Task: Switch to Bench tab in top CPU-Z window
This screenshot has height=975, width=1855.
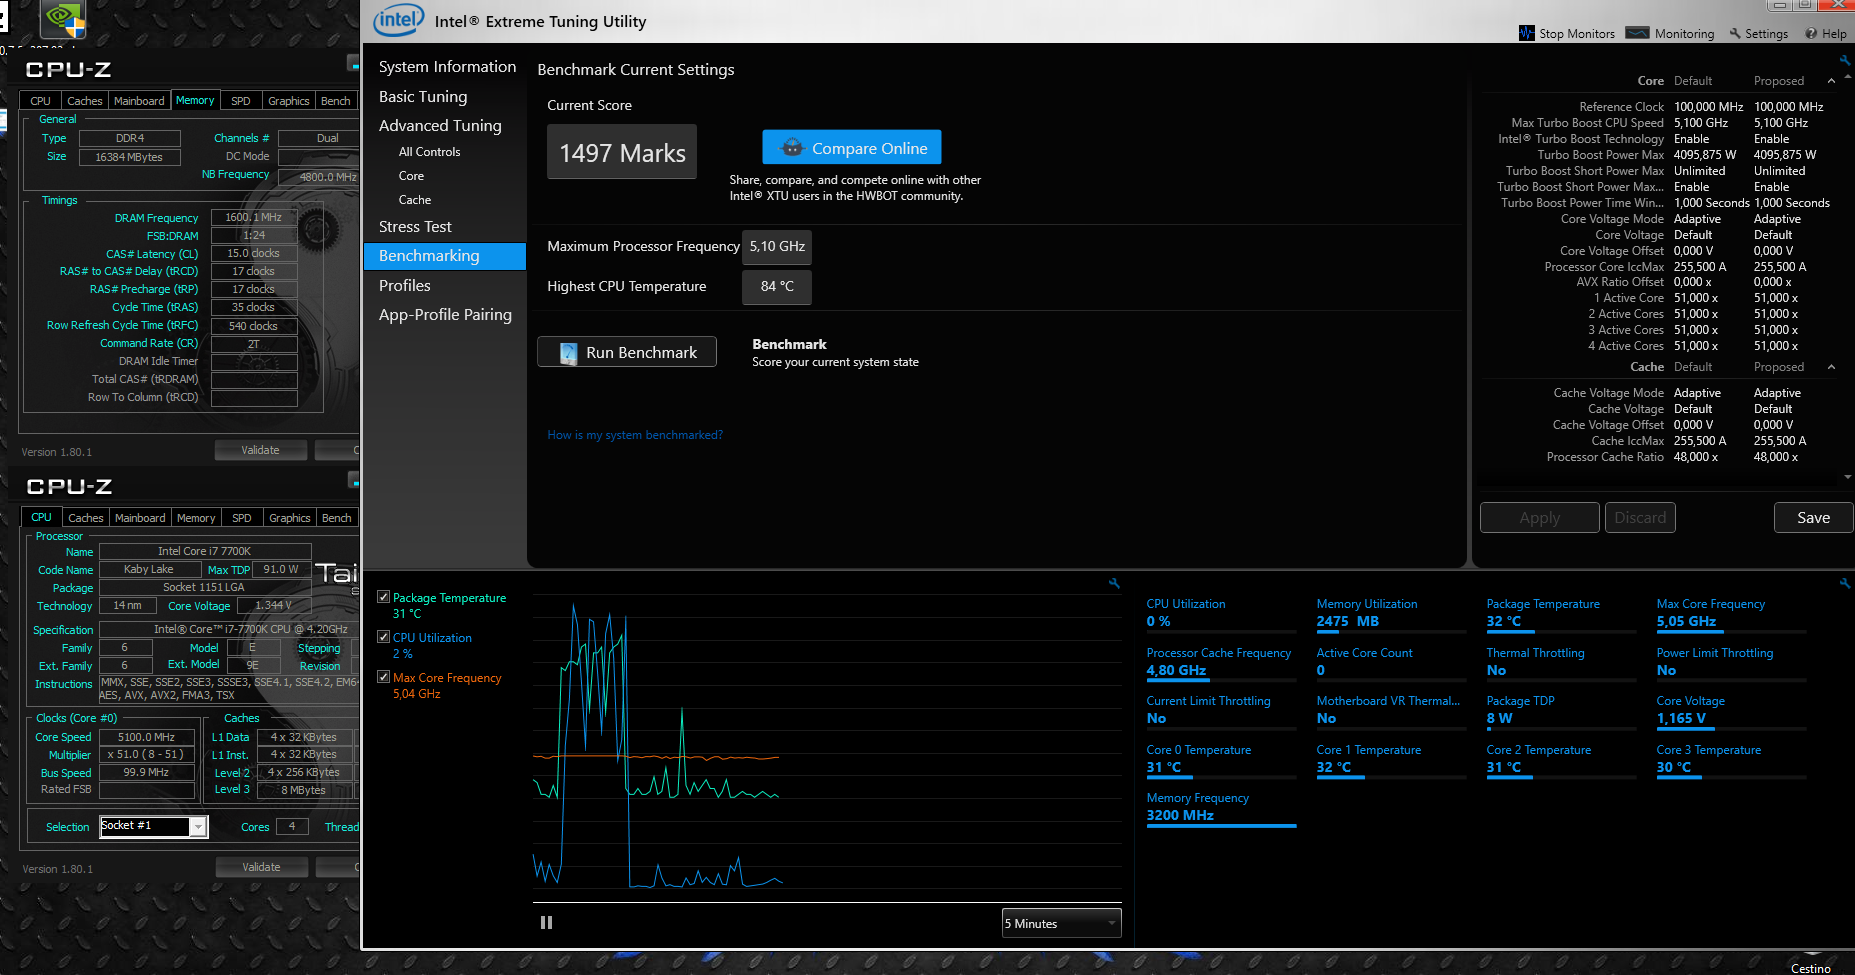Action: click(336, 101)
